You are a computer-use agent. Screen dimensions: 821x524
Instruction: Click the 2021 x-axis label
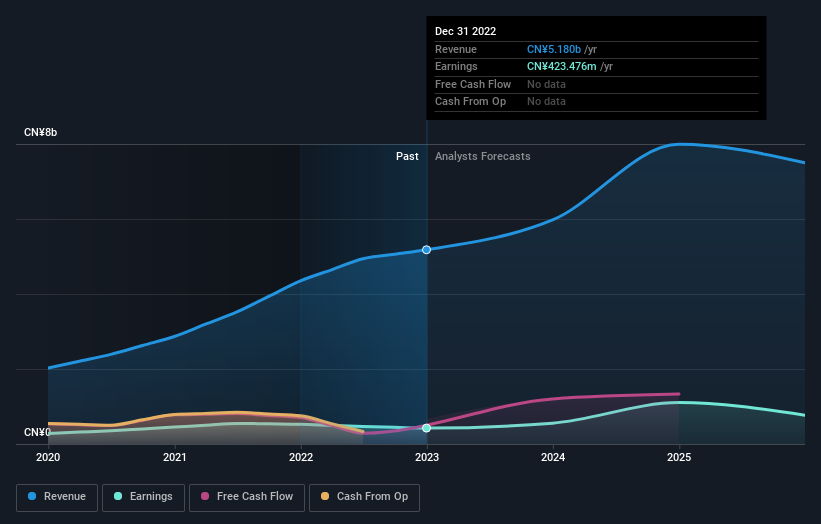pyautogui.click(x=174, y=458)
